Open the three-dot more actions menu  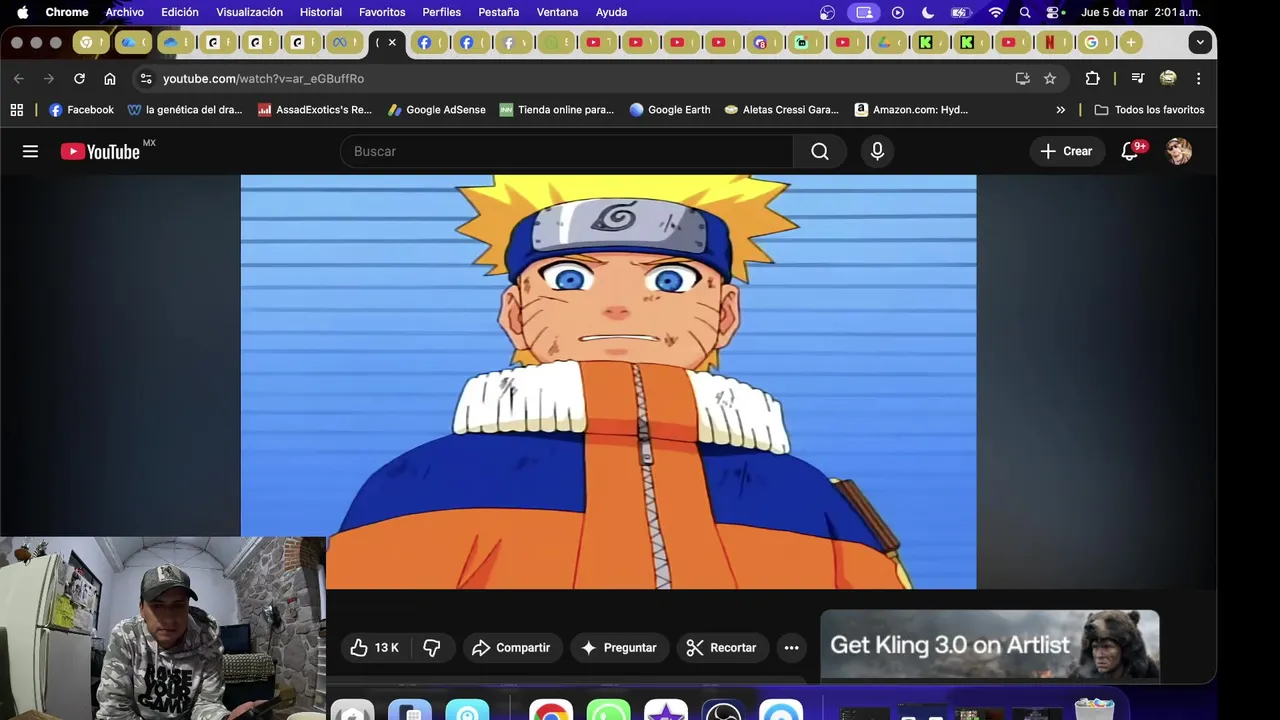pos(791,648)
